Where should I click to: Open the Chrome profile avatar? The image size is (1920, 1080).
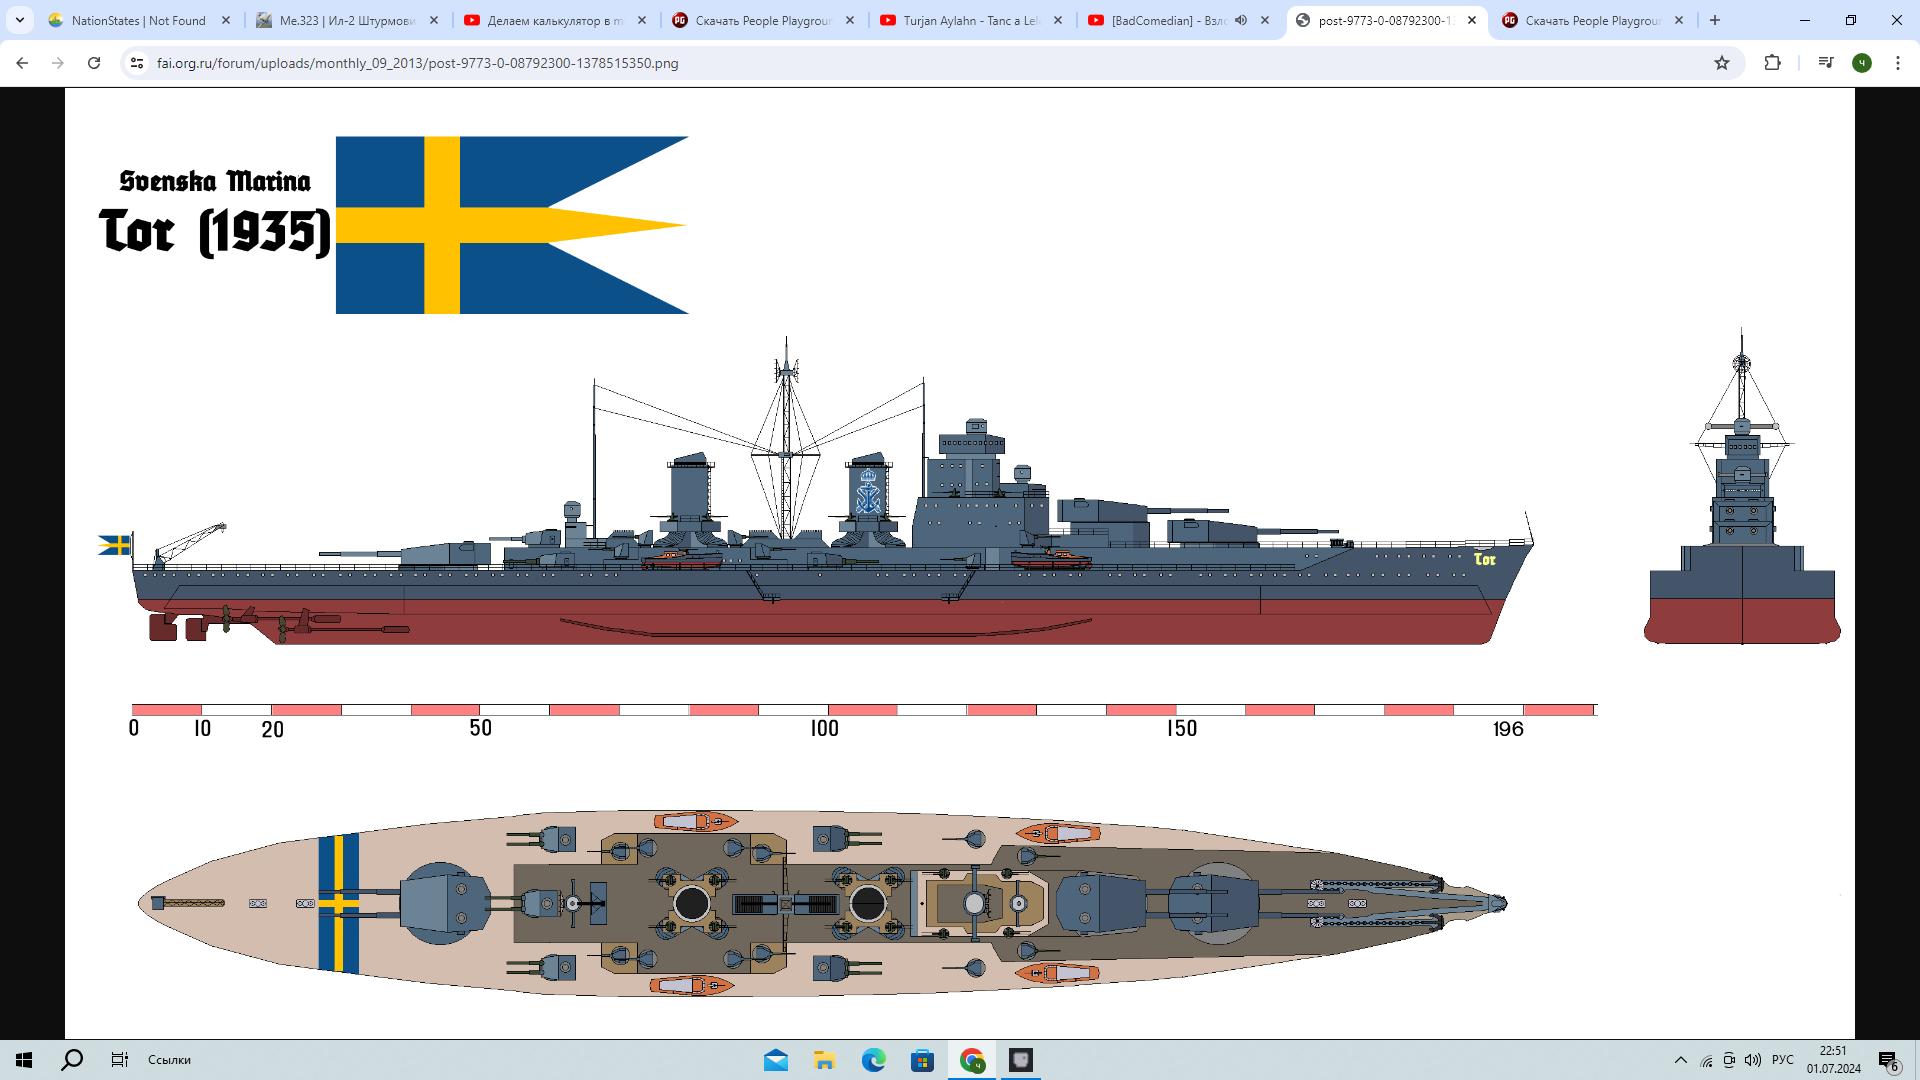[x=1862, y=63]
